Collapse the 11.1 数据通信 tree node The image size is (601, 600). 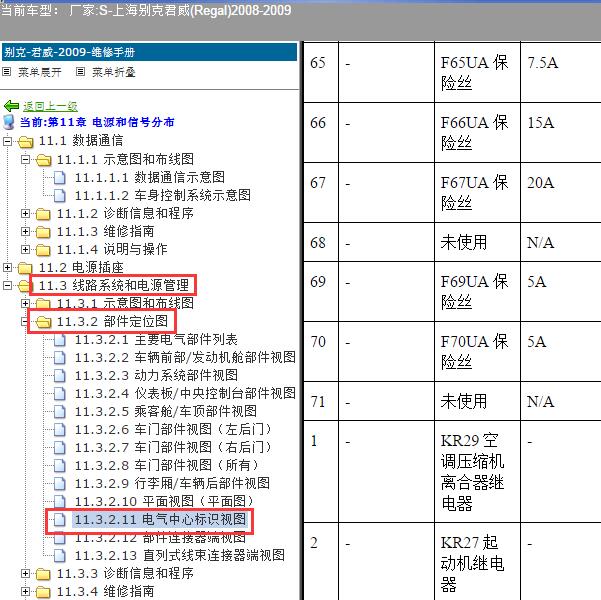pyautogui.click(x=7, y=141)
